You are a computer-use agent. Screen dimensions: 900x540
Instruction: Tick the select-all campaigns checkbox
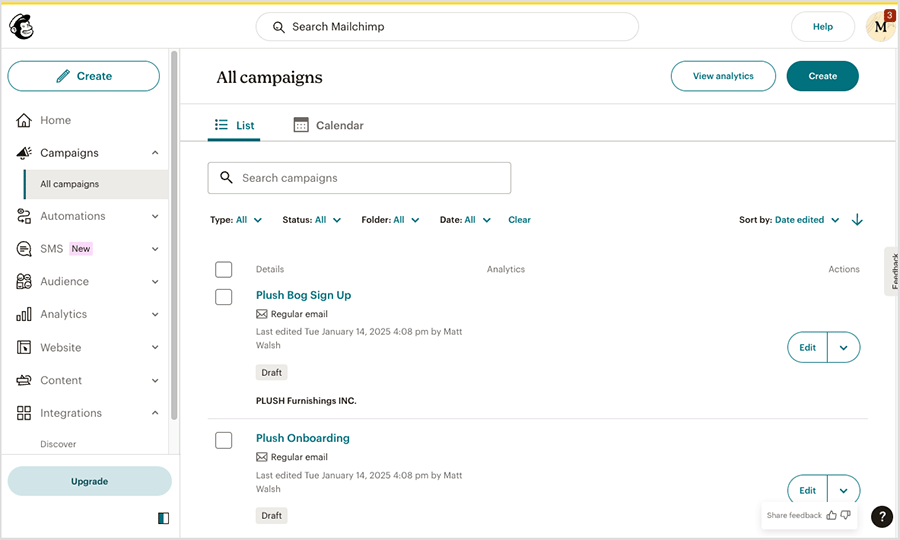[x=223, y=269]
